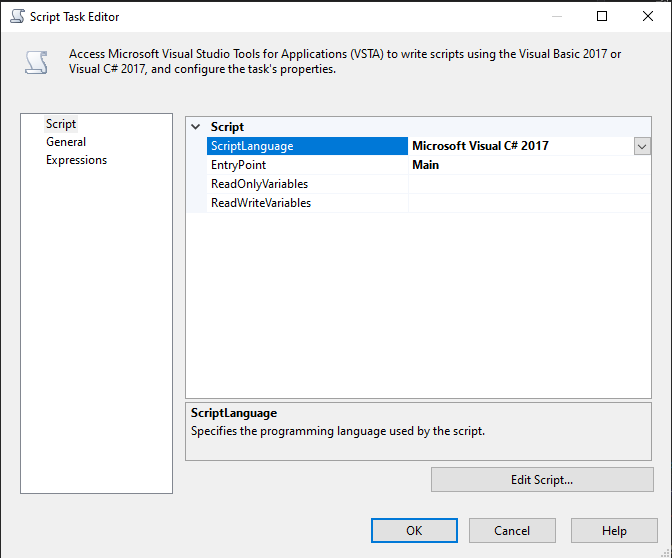
Task: Click the Microsoft Visual C# 2017 value
Action: tap(480, 146)
